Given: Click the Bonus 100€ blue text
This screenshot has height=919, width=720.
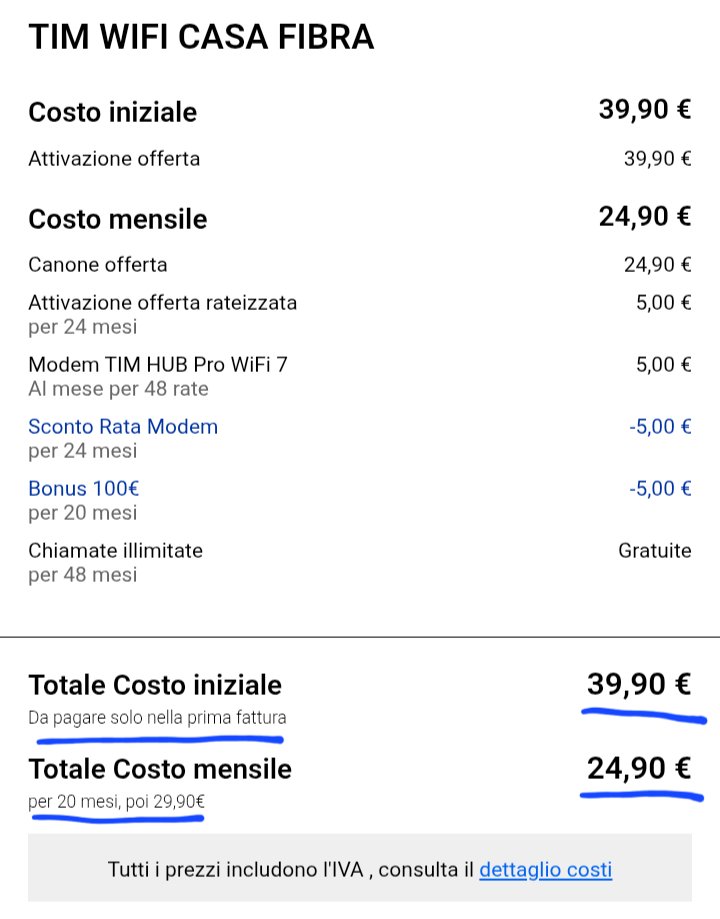Looking at the screenshot, I should coord(83,489).
